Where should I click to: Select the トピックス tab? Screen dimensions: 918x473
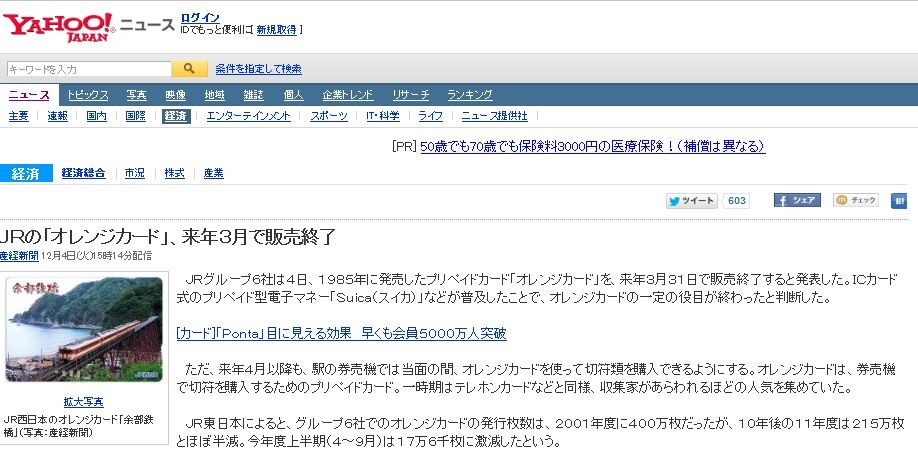pyautogui.click(x=88, y=95)
